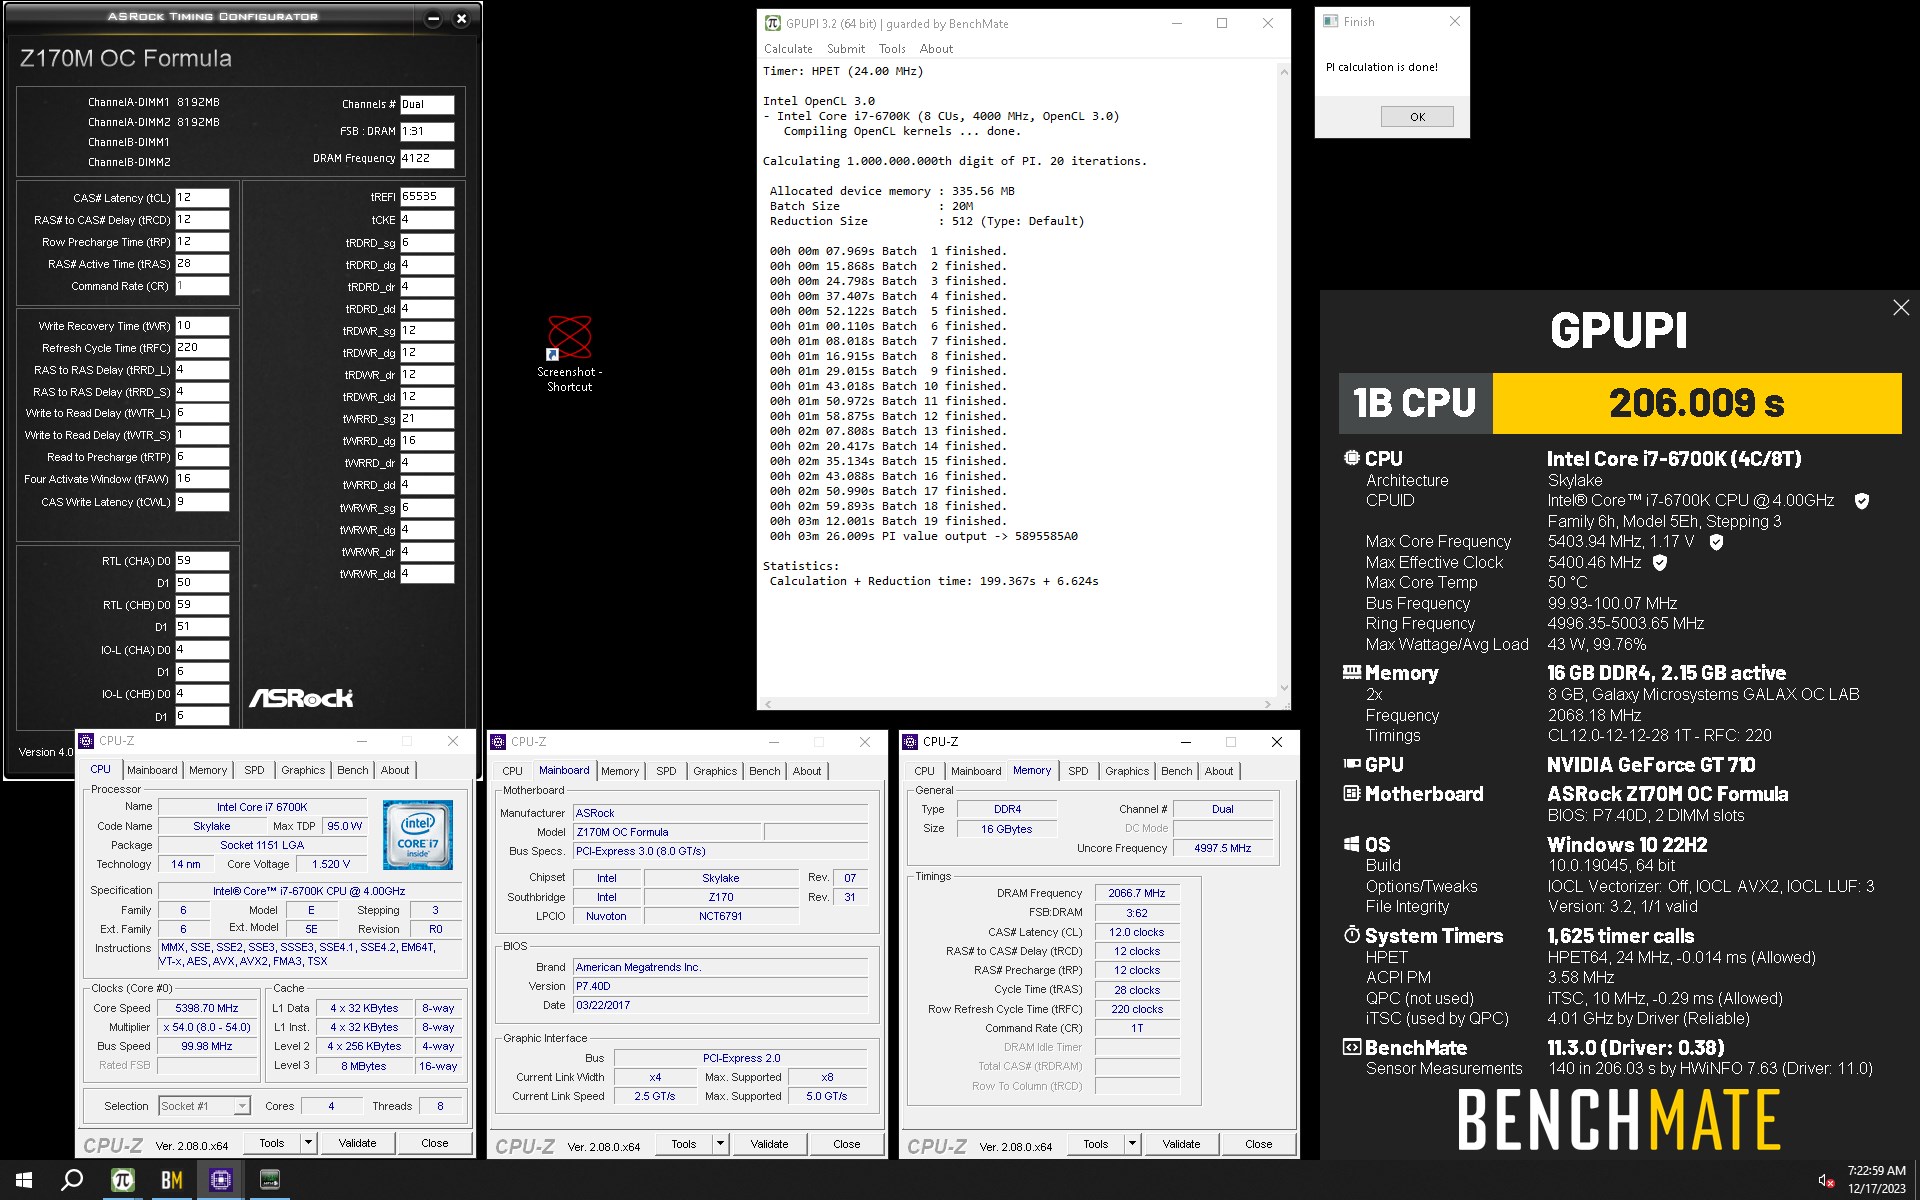
Task: Click the FSB:DRAM ratio field in Timing Configurator
Action: [x=427, y=131]
